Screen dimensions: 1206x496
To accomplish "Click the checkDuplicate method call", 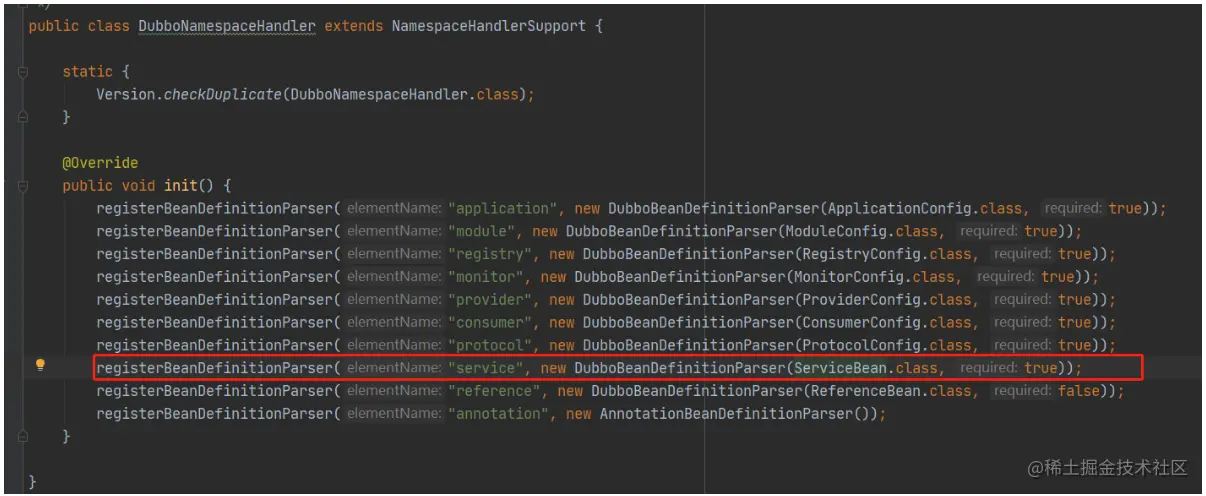I will pos(223,94).
